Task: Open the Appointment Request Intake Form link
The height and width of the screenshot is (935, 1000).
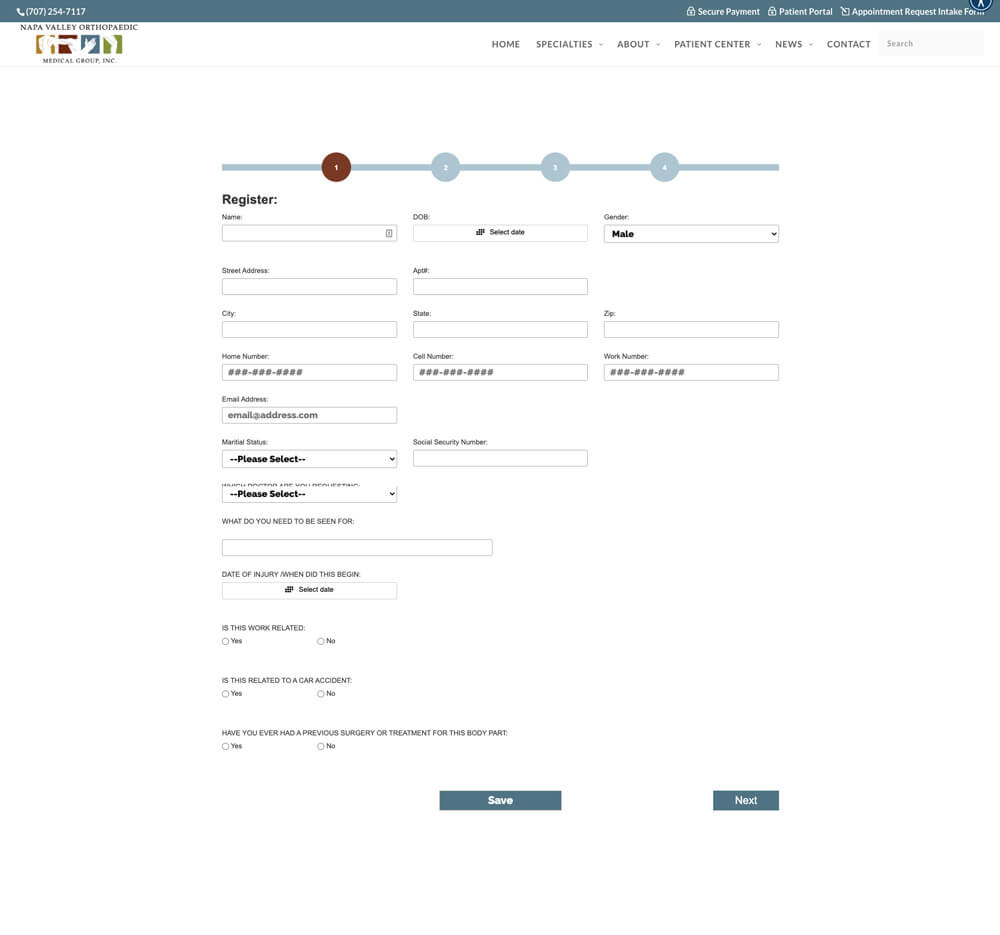Action: pos(913,11)
